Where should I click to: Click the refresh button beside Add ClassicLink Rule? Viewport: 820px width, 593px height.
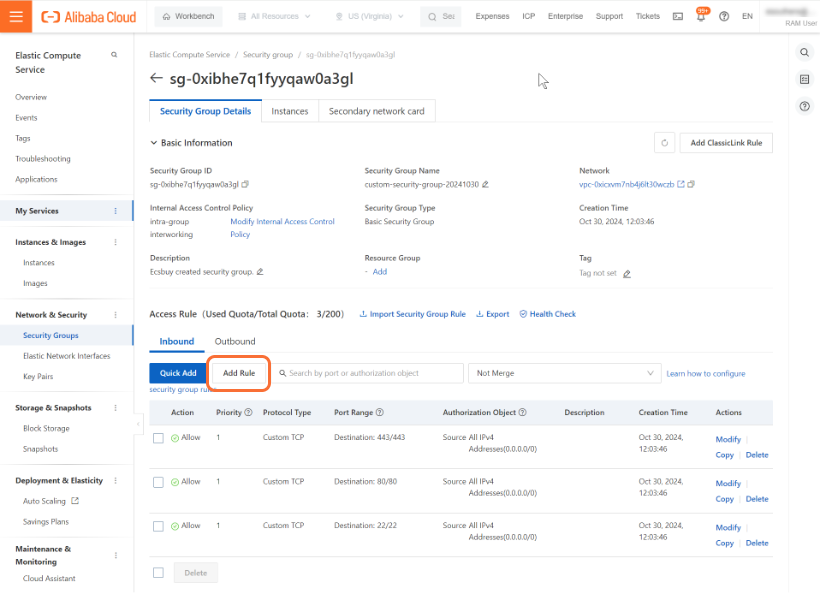click(665, 143)
